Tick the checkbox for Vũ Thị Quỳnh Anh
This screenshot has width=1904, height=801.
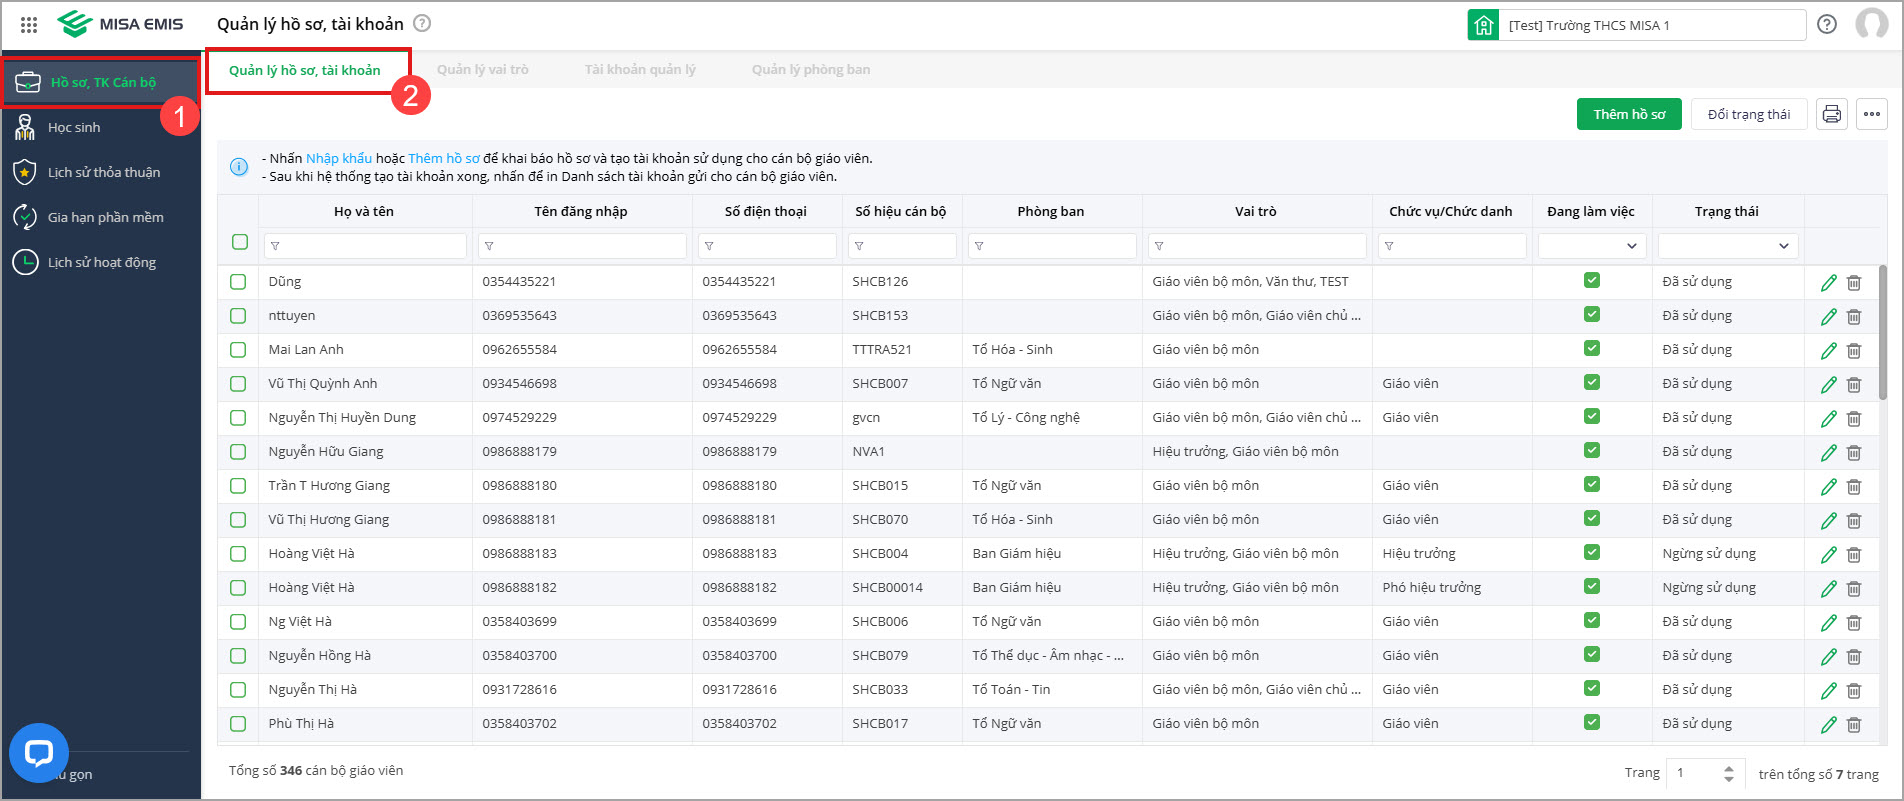[x=238, y=384]
